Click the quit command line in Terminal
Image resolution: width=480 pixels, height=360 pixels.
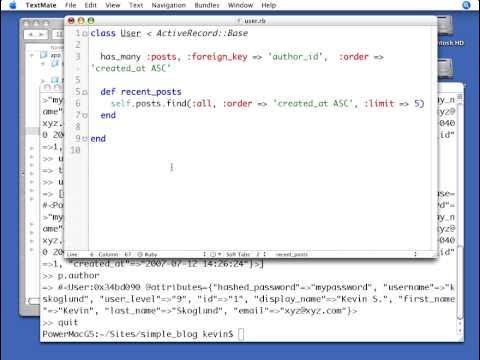pyautogui.click(x=60, y=322)
